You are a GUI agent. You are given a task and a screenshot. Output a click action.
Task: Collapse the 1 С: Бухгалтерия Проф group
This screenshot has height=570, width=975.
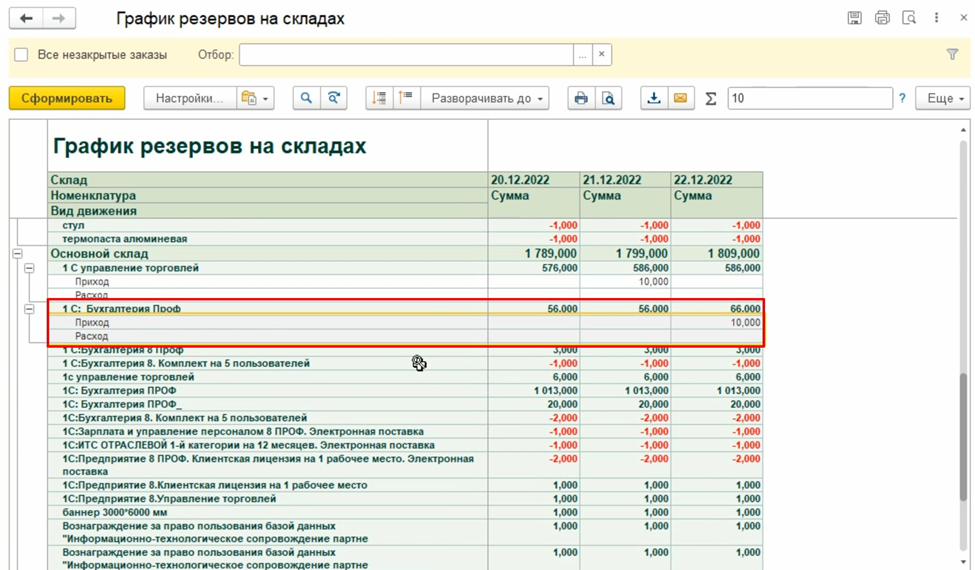coord(29,309)
